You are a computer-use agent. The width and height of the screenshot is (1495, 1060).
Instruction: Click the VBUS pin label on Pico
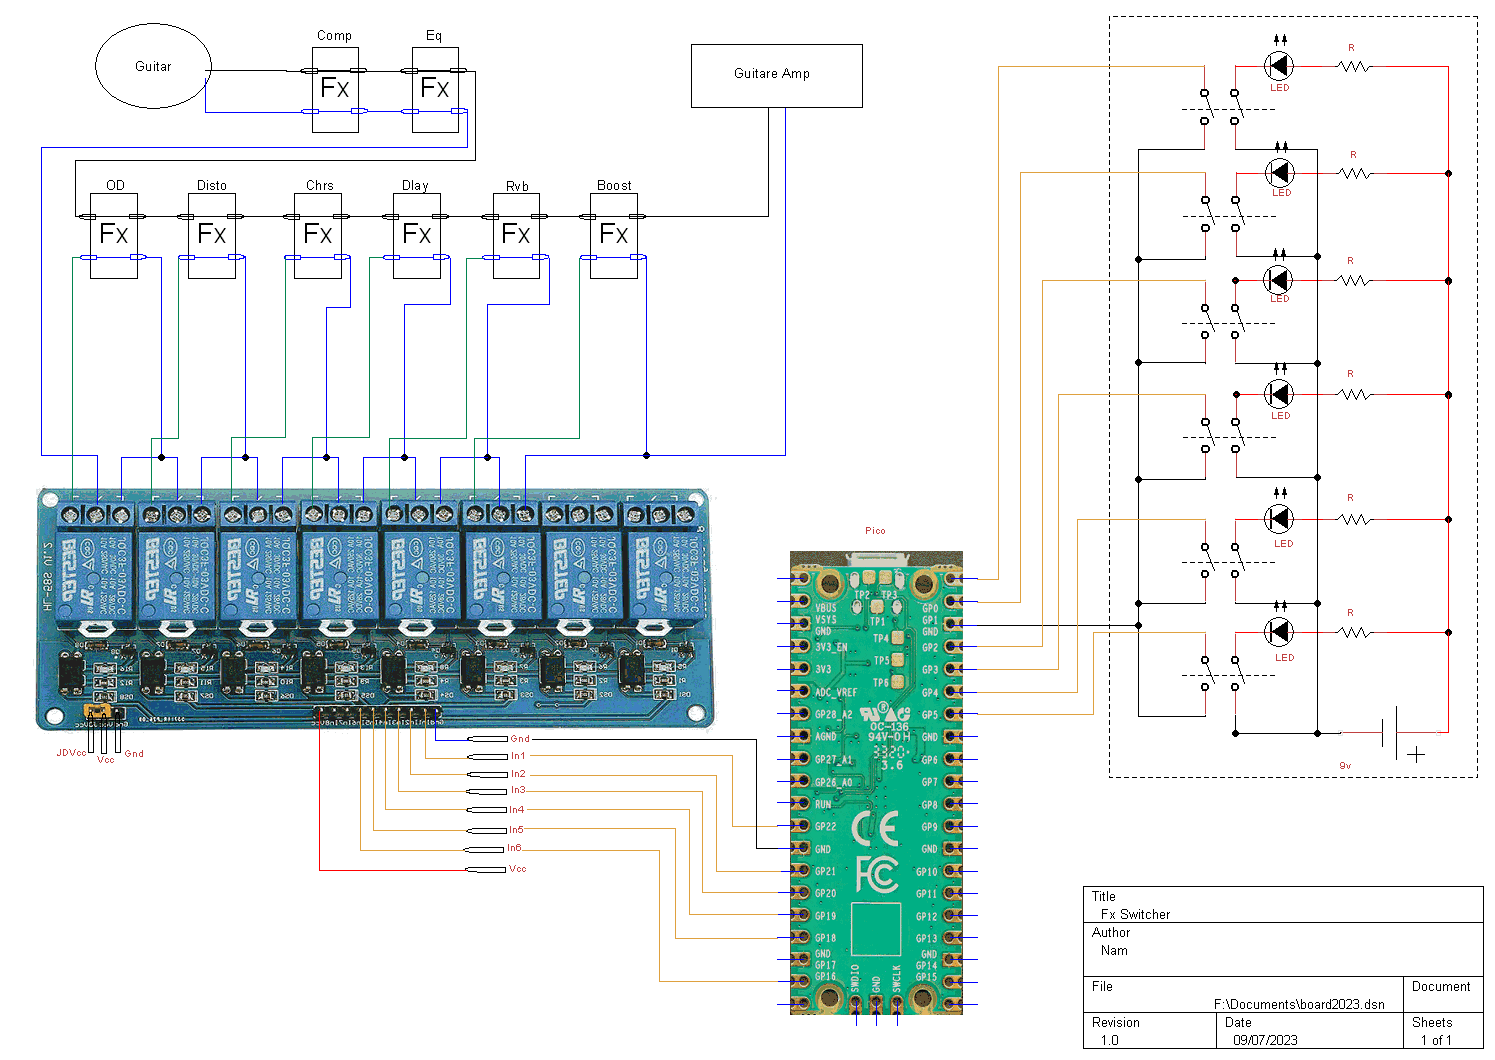(x=826, y=607)
